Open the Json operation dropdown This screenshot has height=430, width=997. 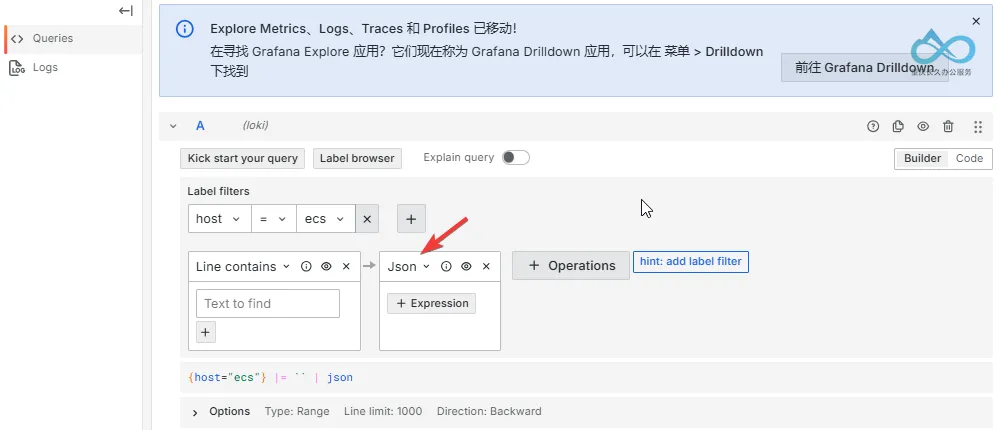409,267
